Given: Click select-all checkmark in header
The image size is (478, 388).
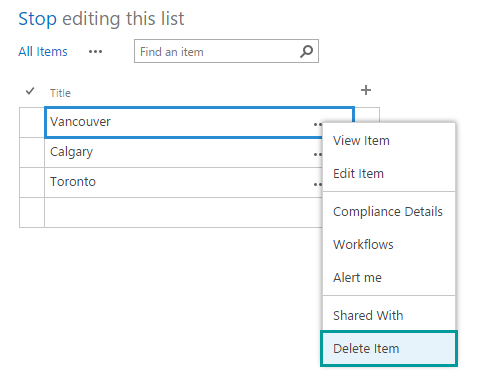Looking at the screenshot, I should pos(30,91).
